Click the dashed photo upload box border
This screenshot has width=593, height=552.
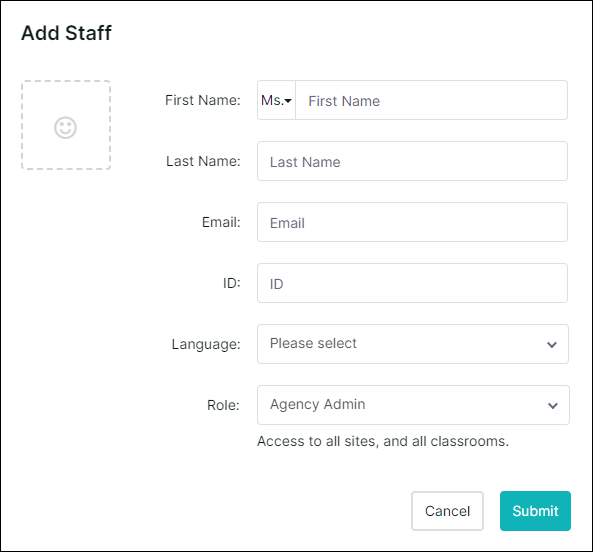tap(66, 81)
